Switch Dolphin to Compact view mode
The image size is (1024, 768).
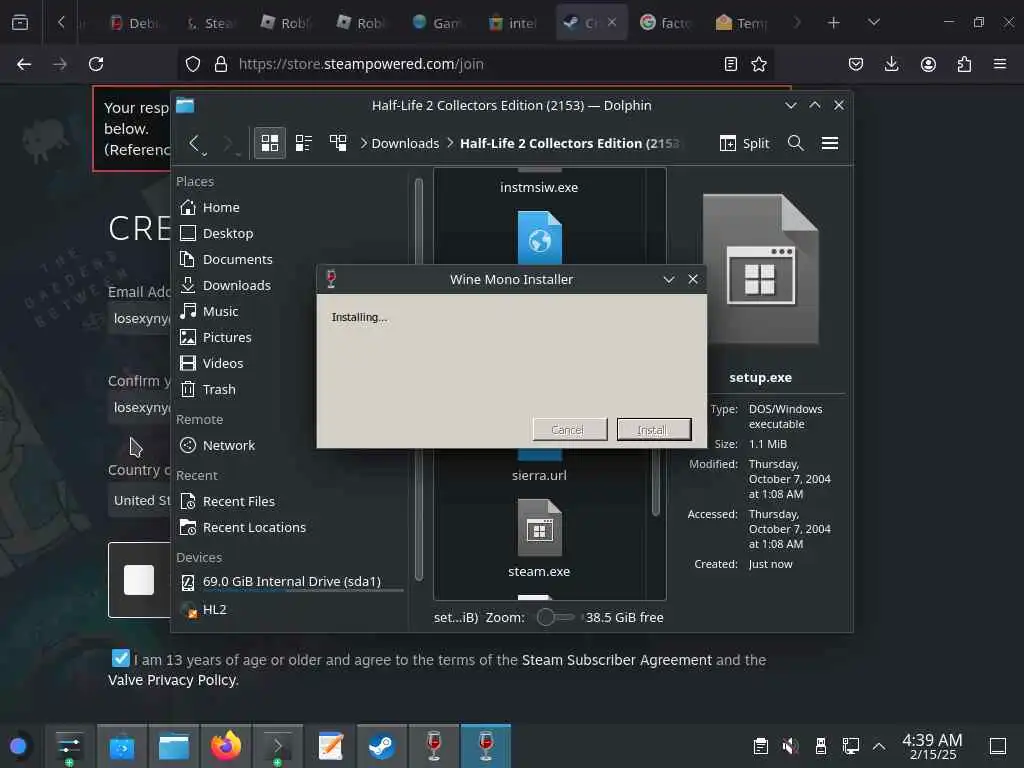[x=304, y=143]
